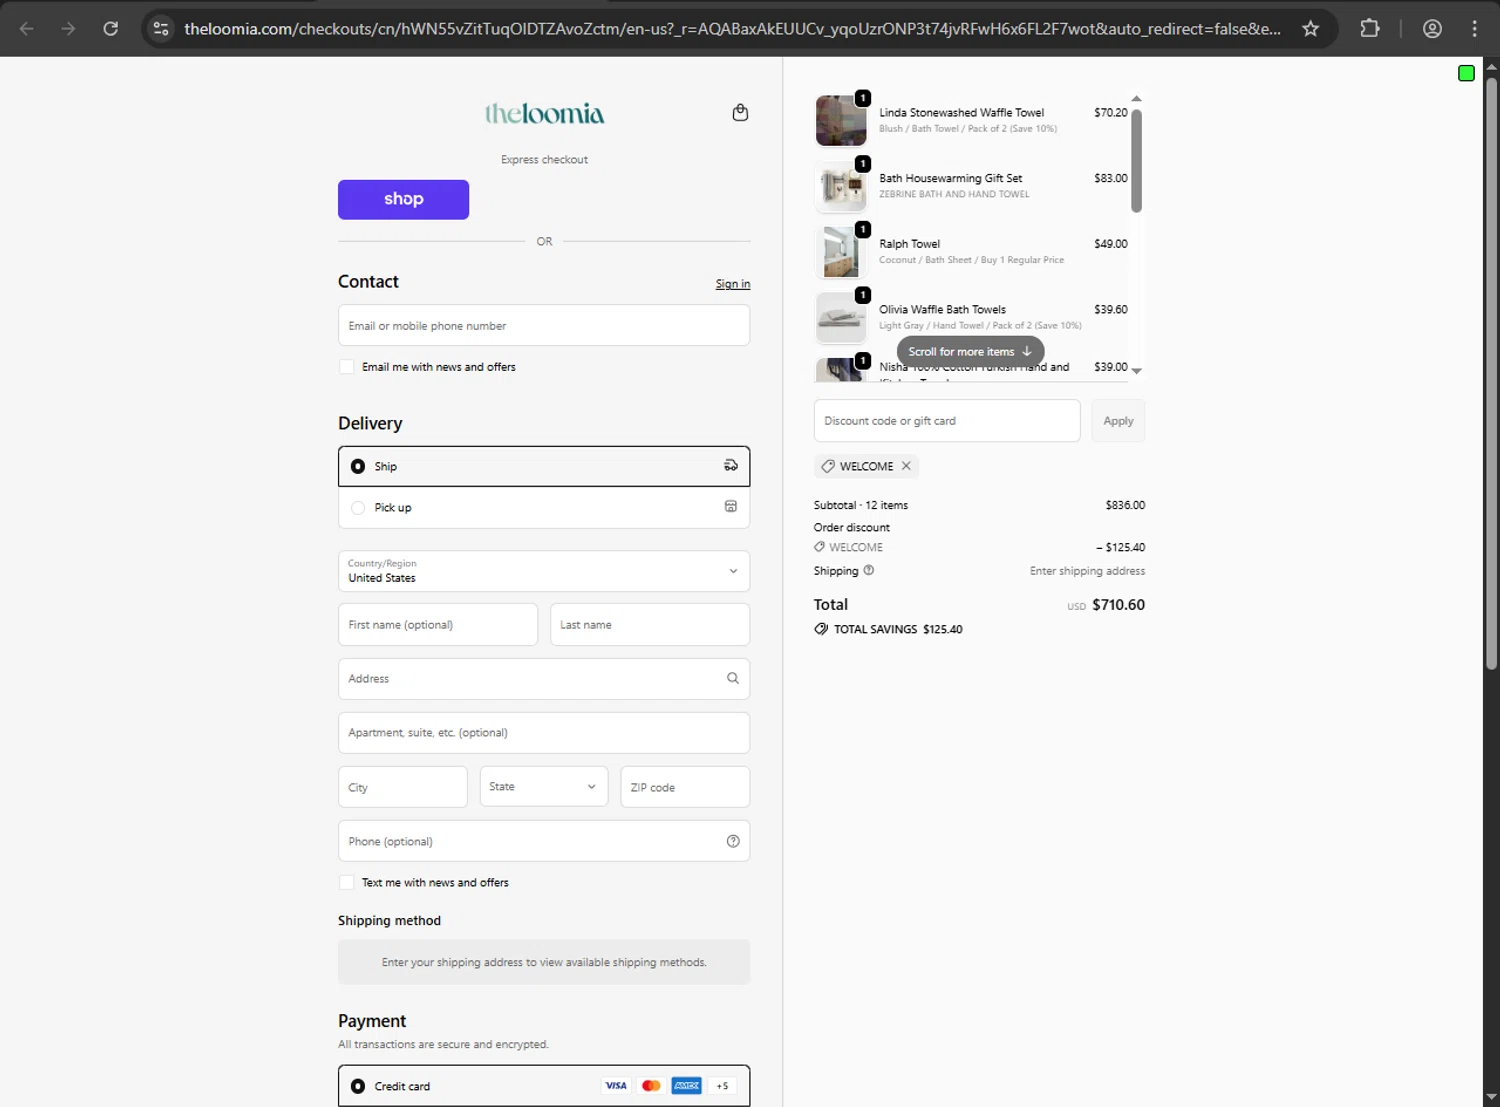Click the order summary scrollbar thumb
1500x1107 pixels.
click(1136, 160)
